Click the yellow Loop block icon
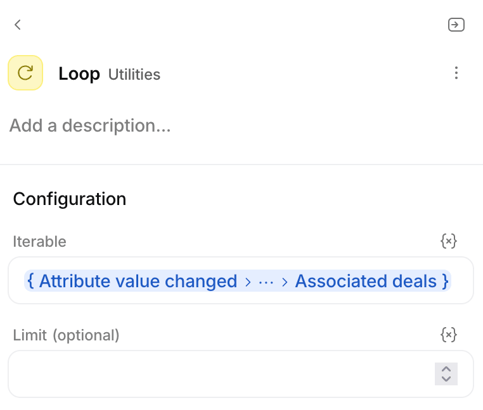Image resolution: width=483 pixels, height=410 pixels. 25,73
